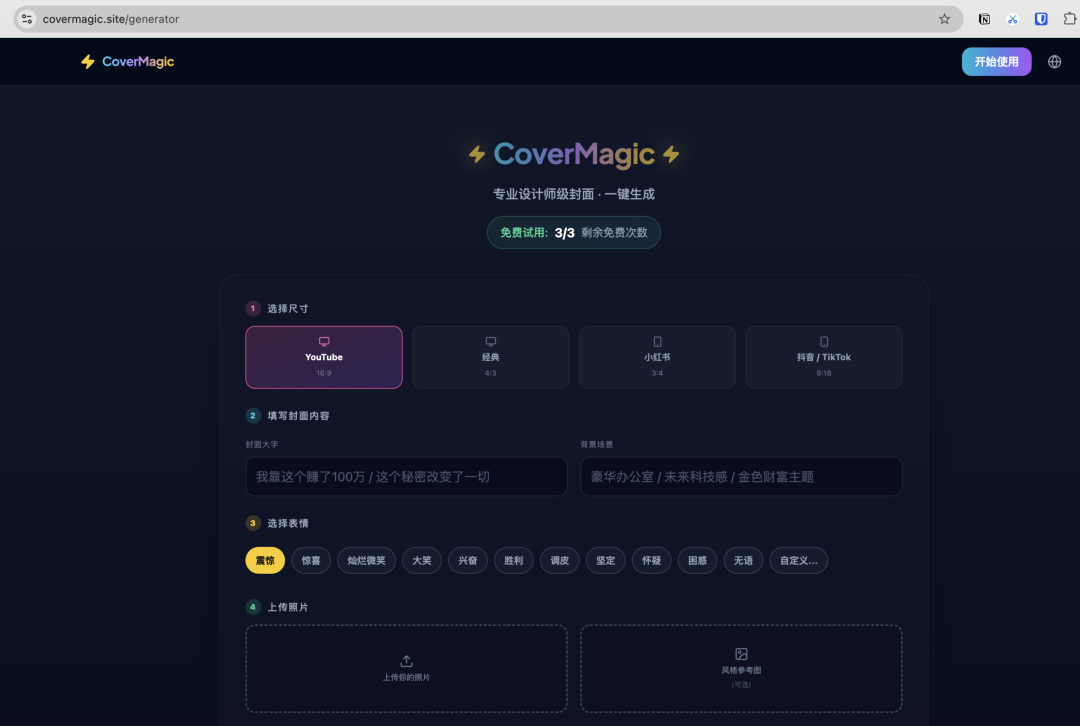
Task: Select the 震惊 expression chip
Action: [265, 561]
